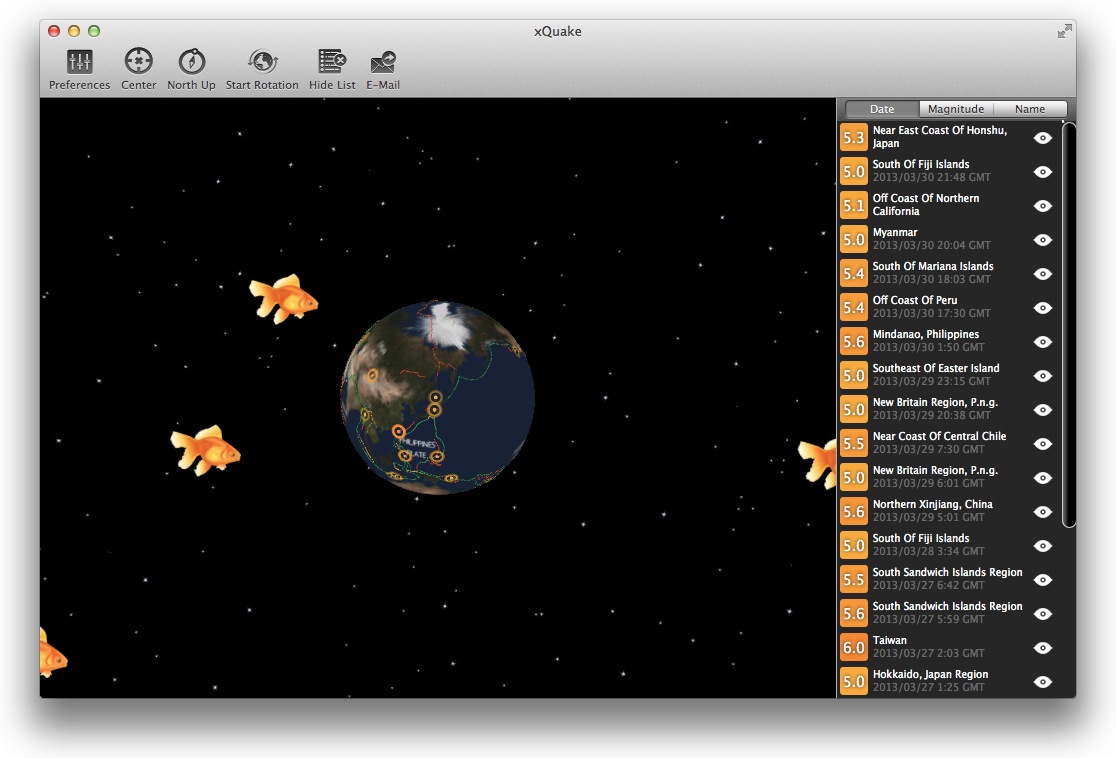Select the Hokkaido, Japan Region entry

(949, 681)
